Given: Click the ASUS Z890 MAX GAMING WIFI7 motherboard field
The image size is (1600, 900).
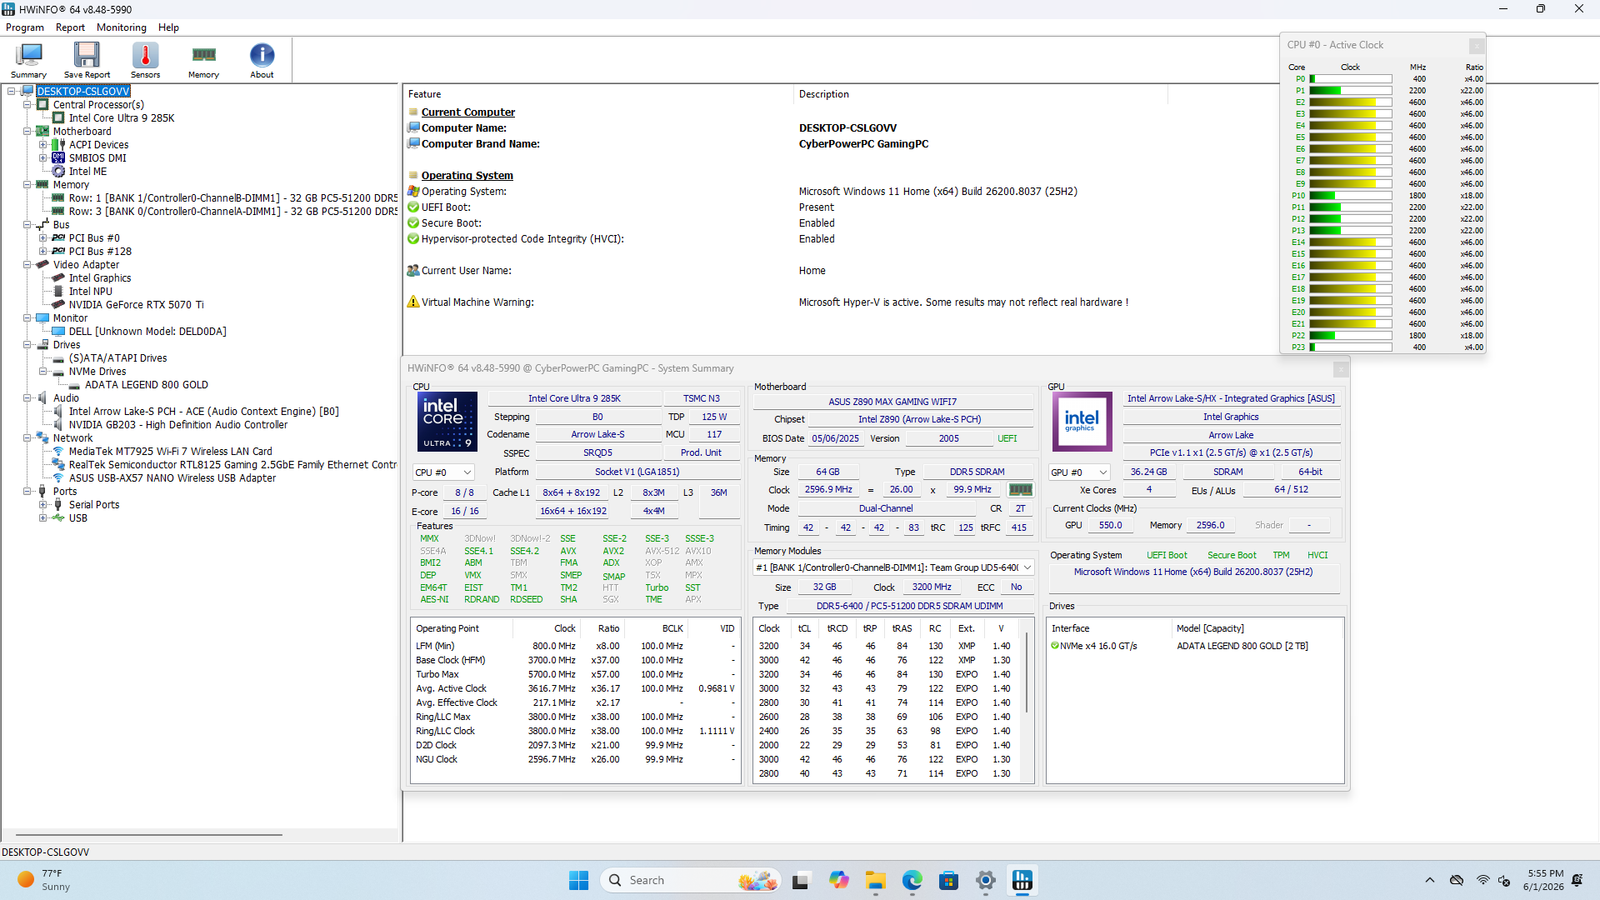Looking at the screenshot, I should point(893,402).
